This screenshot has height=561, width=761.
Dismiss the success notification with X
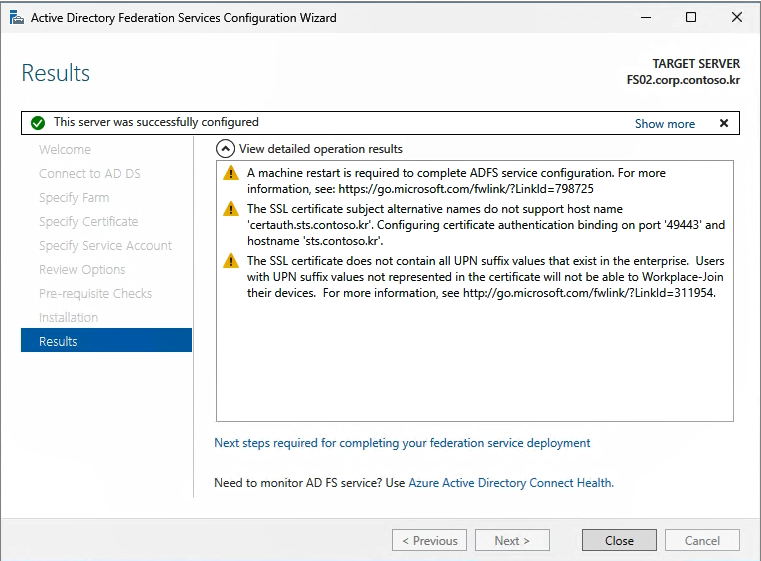[x=724, y=123]
